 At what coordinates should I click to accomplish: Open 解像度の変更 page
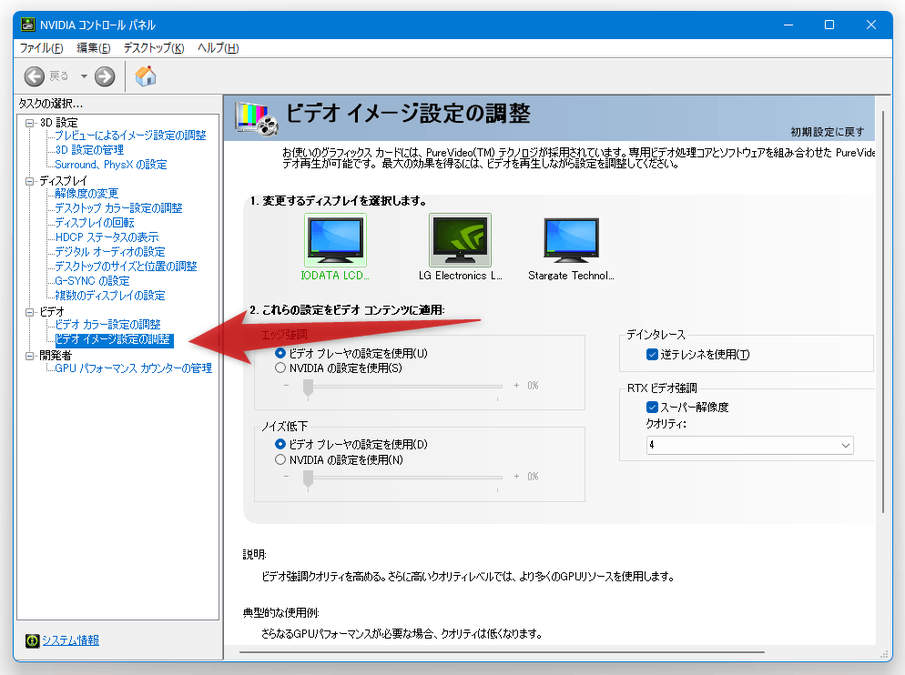tap(87, 193)
